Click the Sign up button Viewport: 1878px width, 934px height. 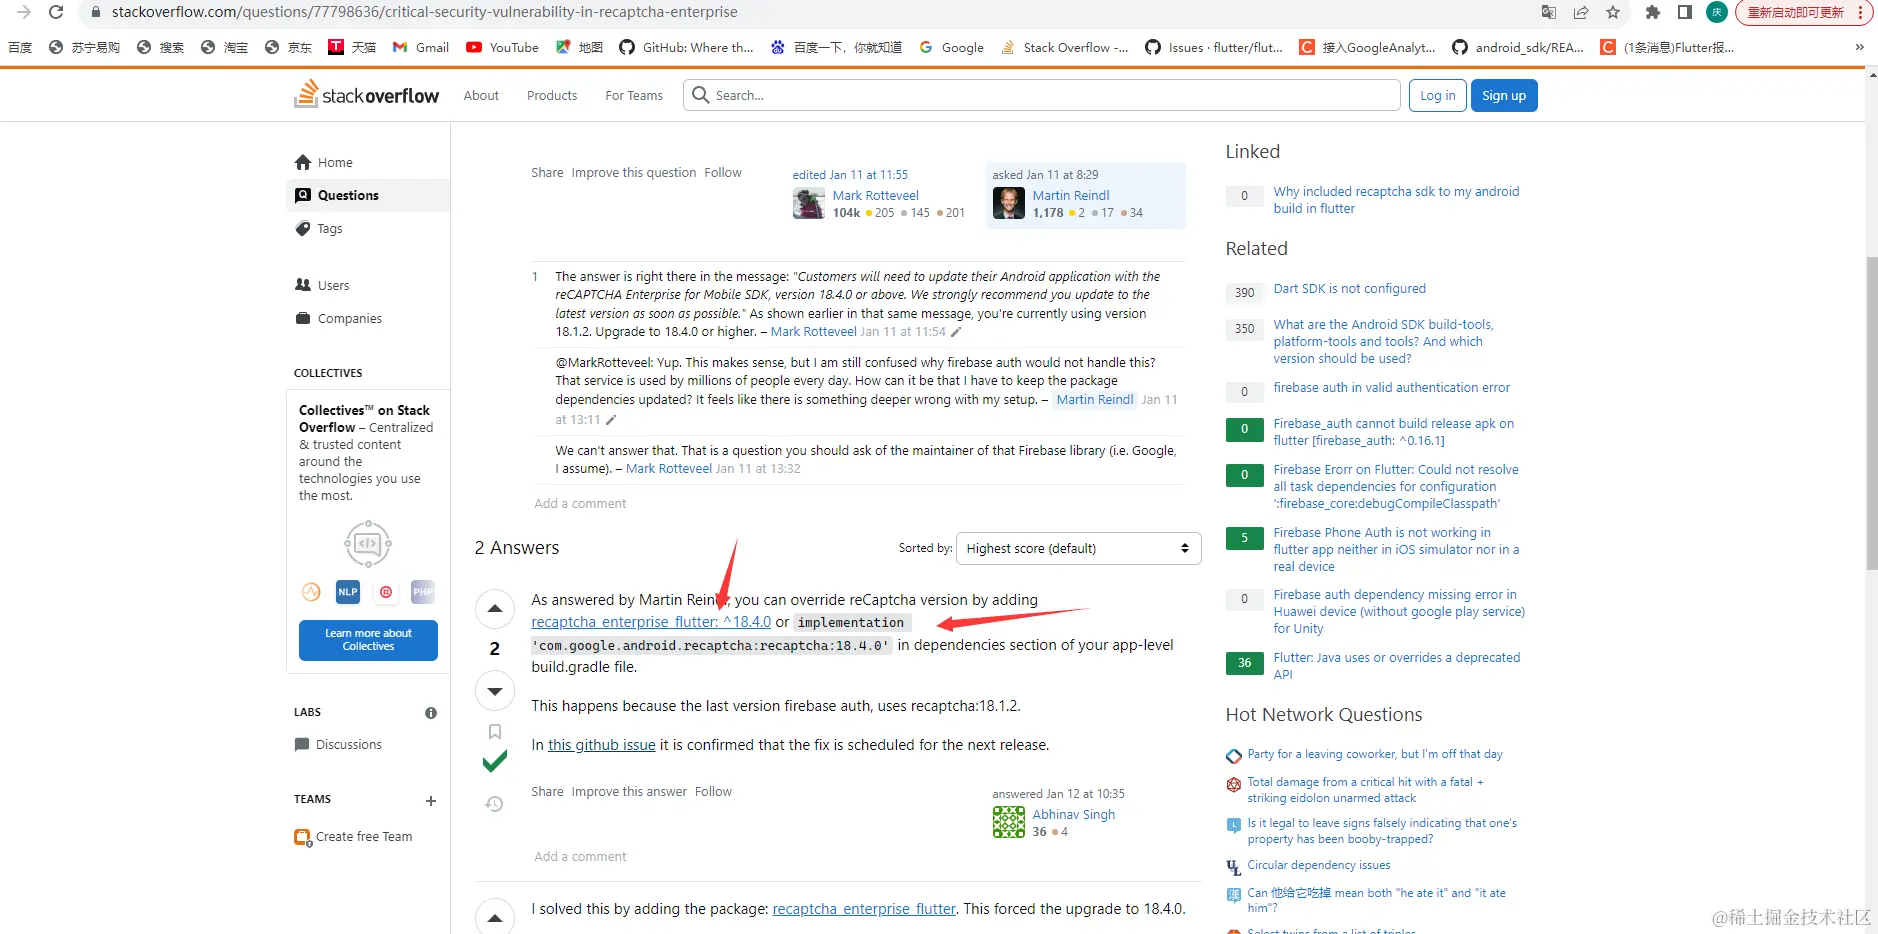(x=1504, y=95)
